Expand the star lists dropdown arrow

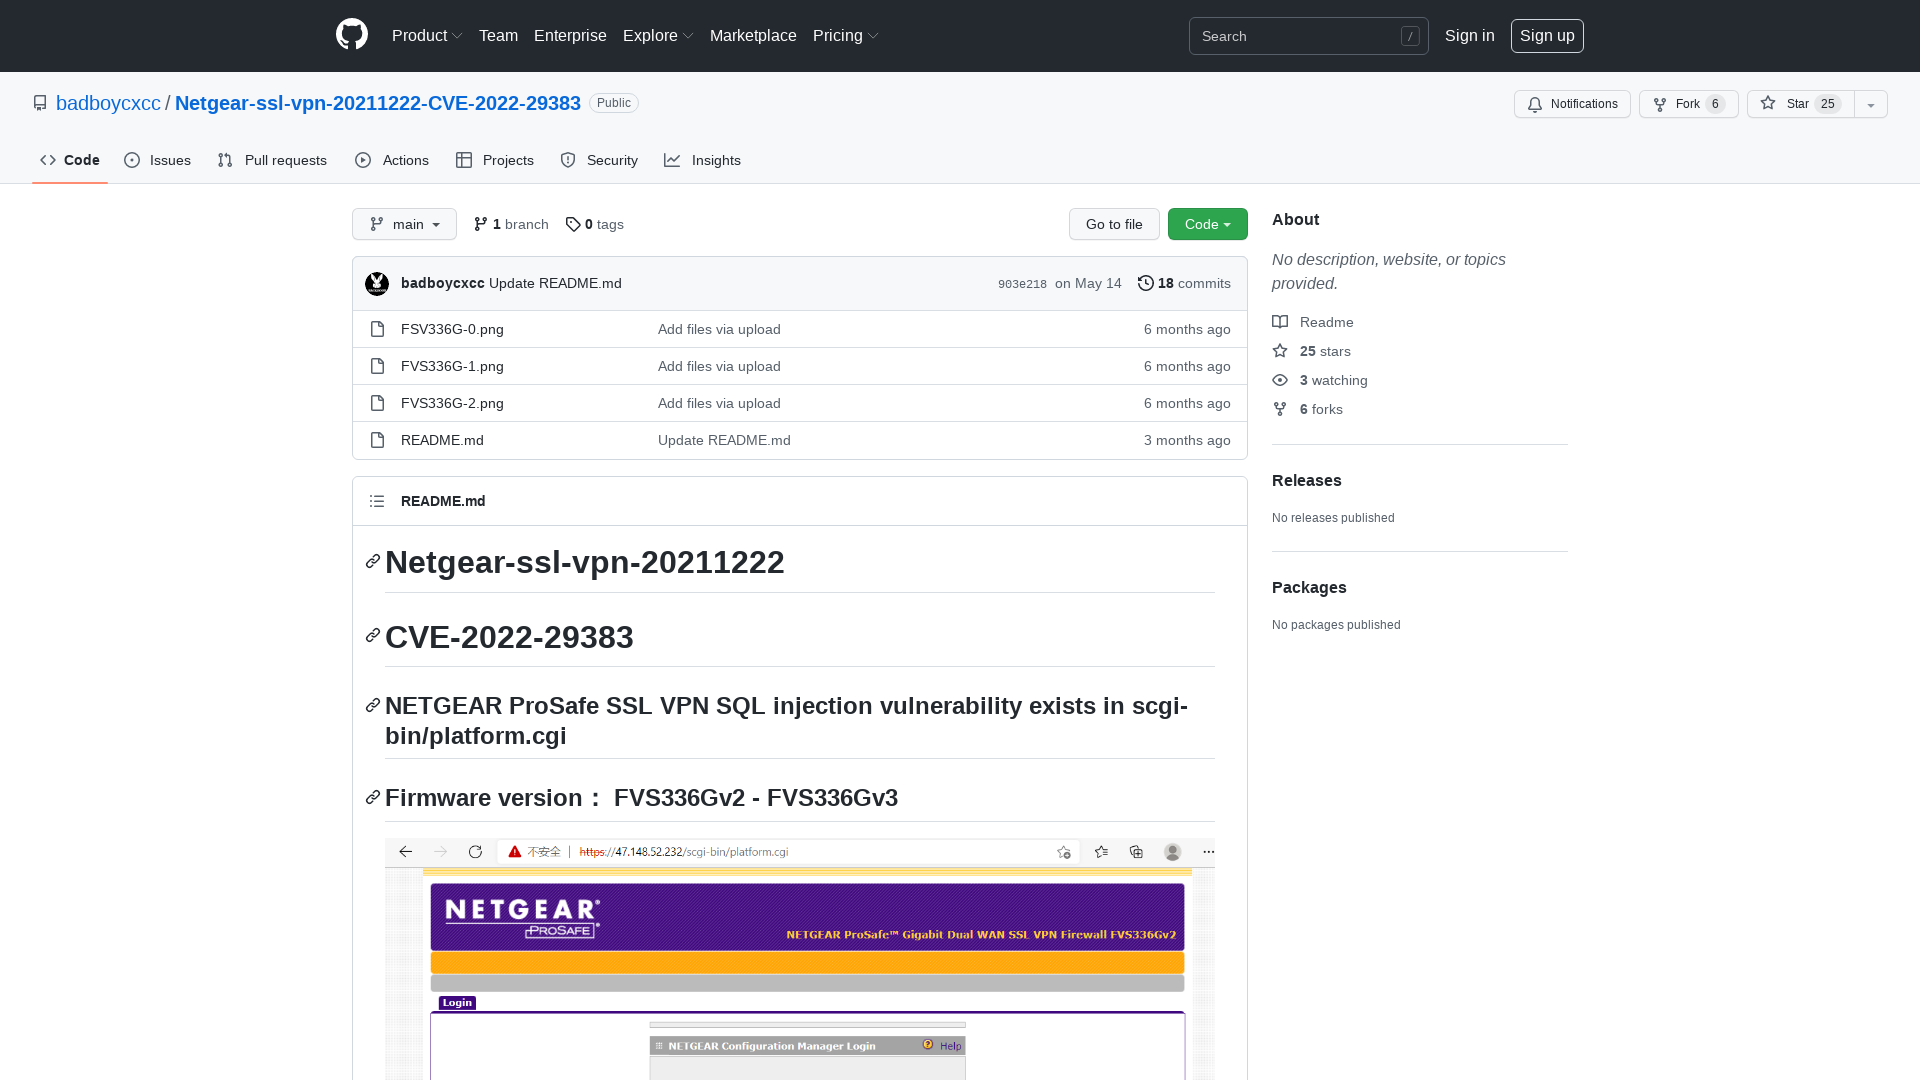1871,104
